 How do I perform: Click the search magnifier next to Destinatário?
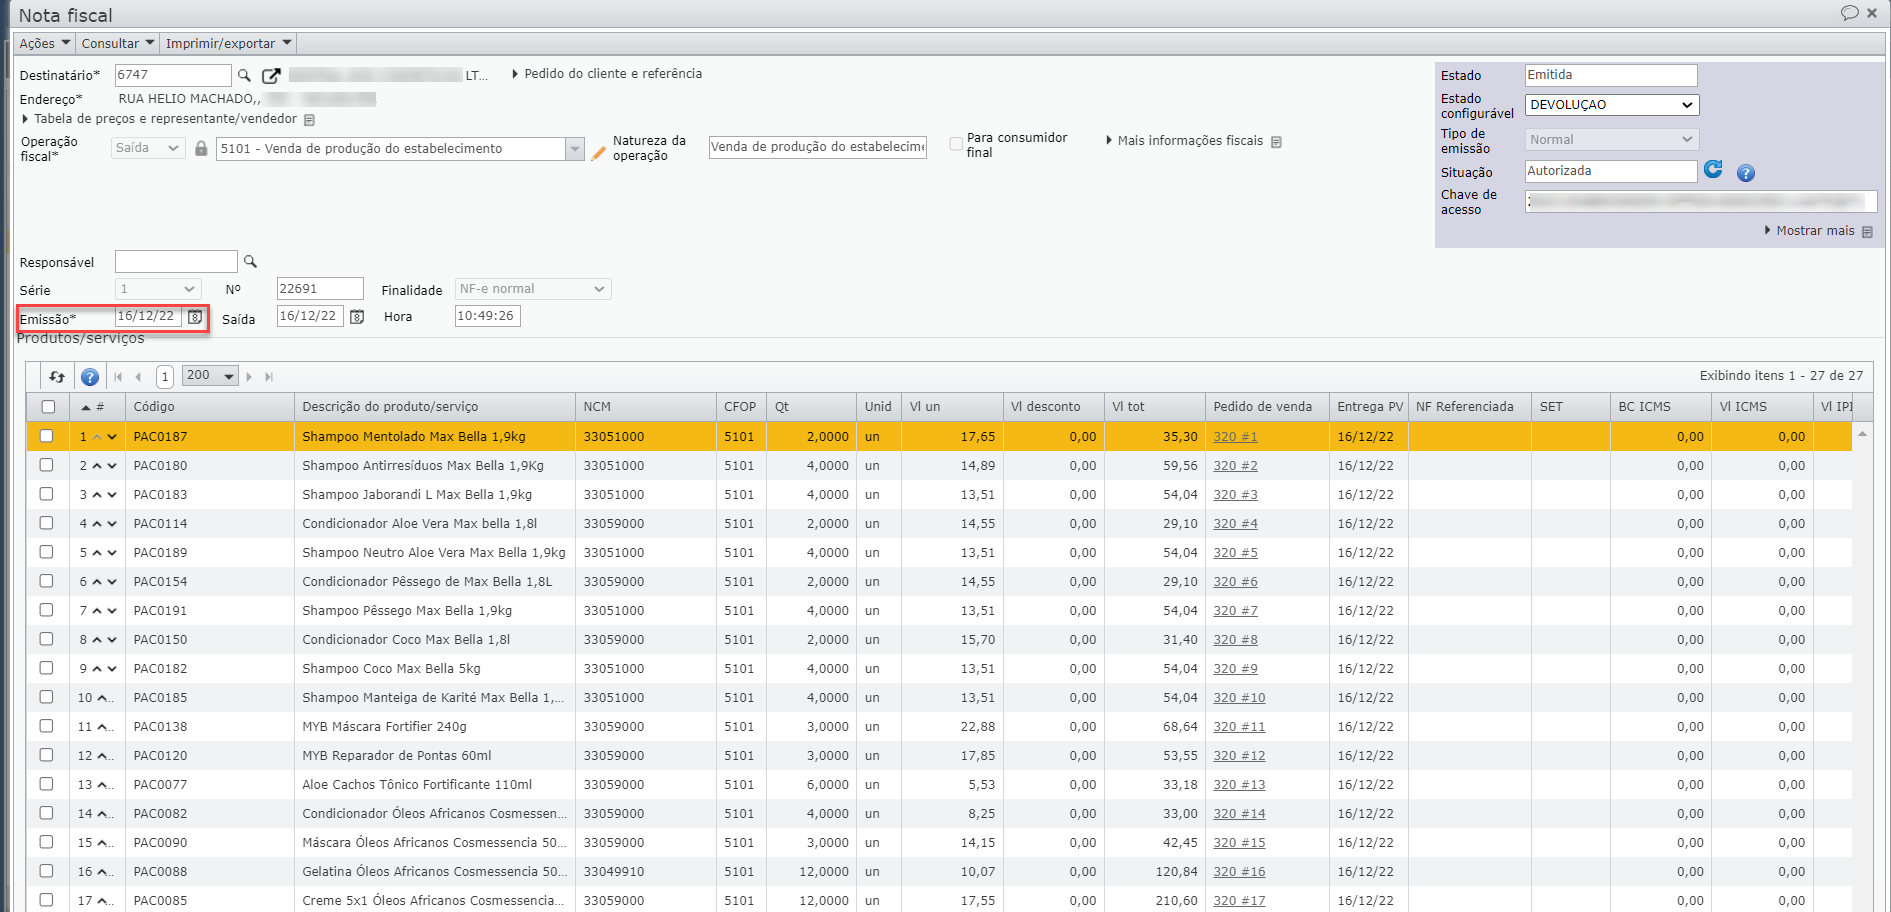click(x=244, y=76)
